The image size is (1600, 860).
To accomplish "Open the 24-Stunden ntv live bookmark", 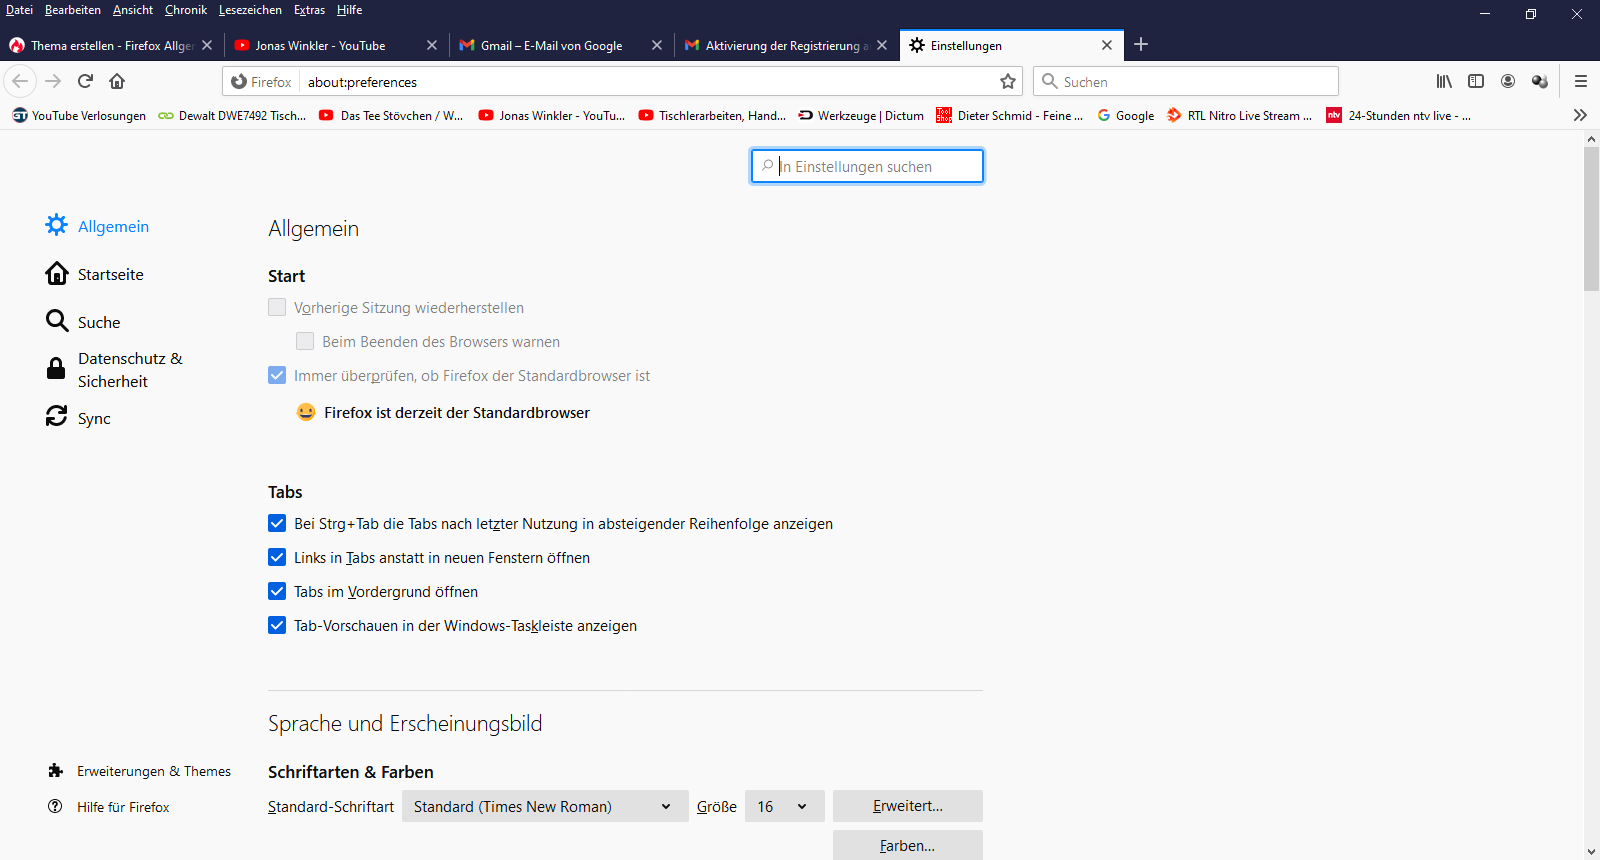I will click(1398, 115).
